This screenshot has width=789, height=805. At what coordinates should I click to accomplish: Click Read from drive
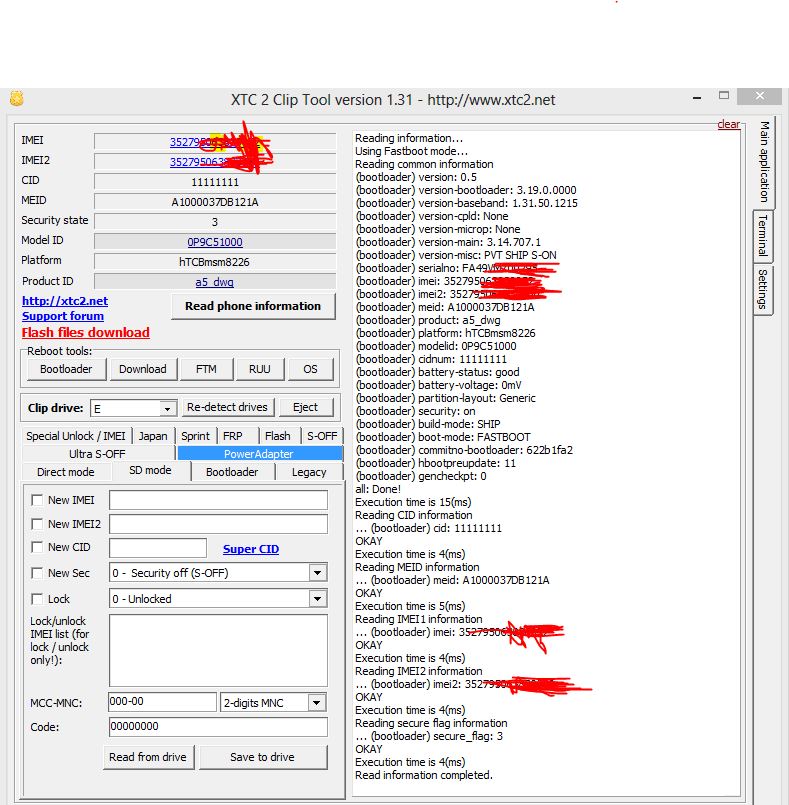[148, 757]
